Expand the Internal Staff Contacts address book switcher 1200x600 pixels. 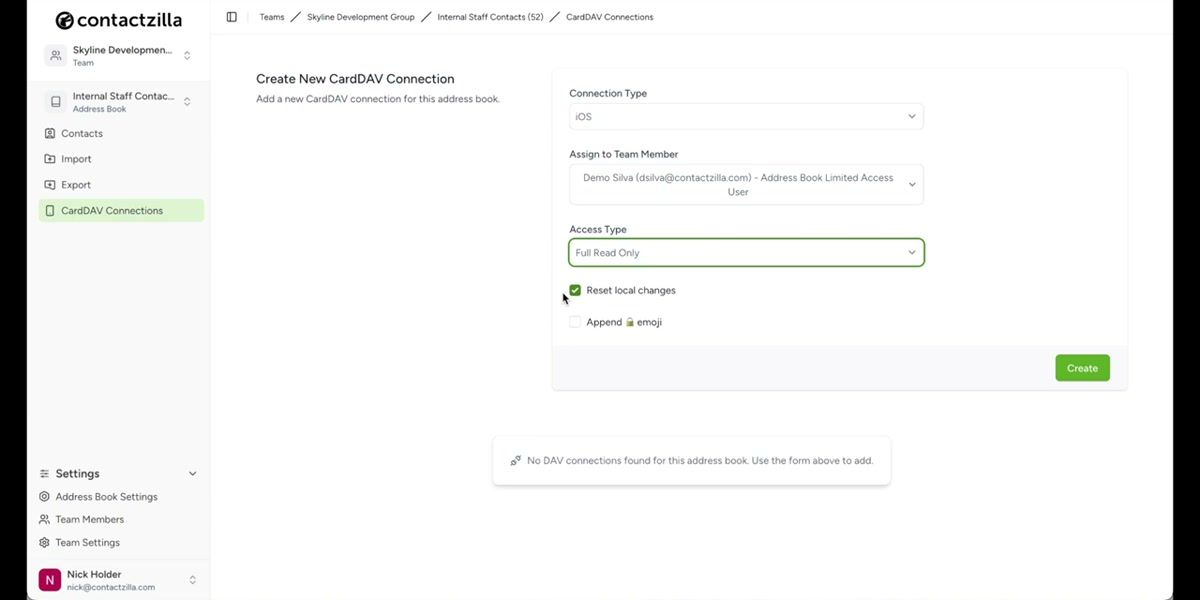(x=187, y=102)
